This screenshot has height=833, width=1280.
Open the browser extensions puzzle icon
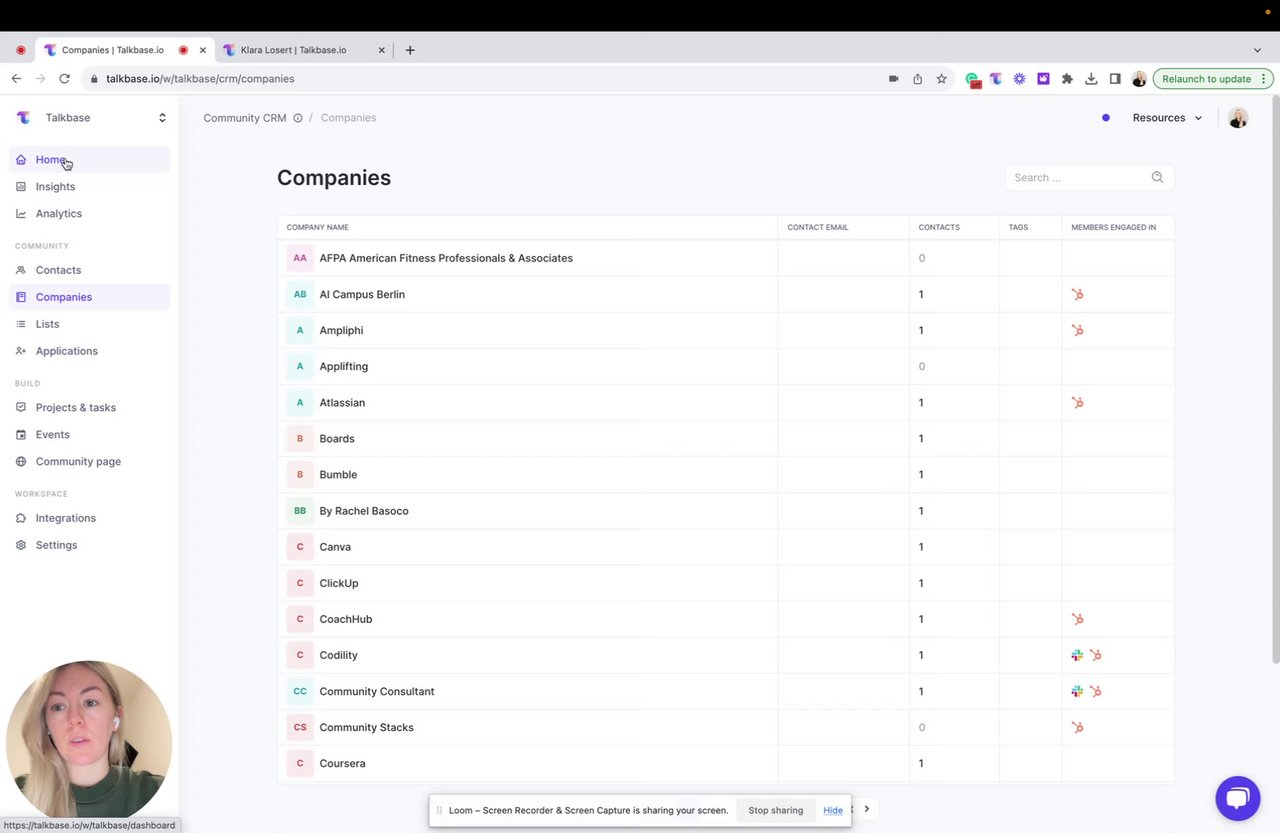click(x=1067, y=79)
